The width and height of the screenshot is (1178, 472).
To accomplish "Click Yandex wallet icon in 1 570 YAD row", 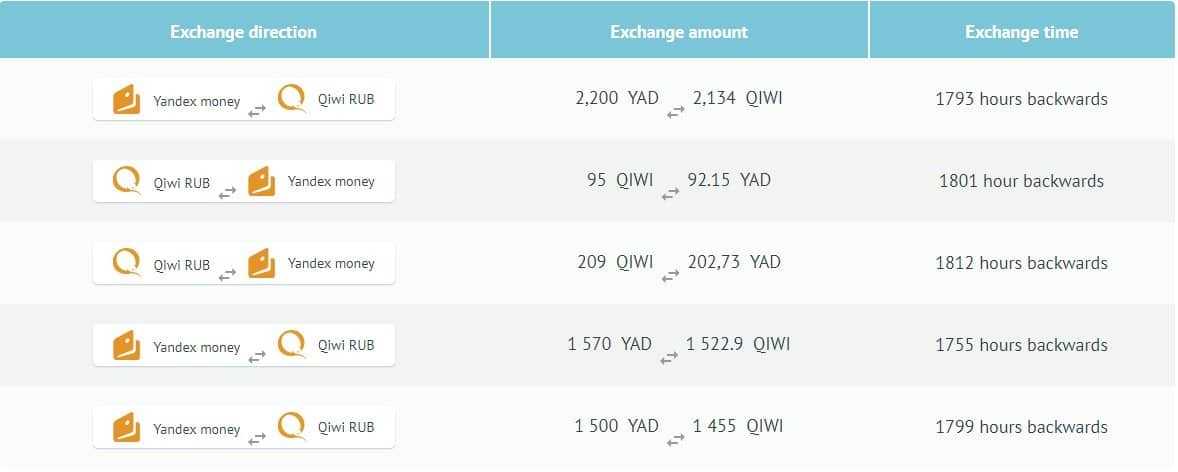I will click(127, 345).
